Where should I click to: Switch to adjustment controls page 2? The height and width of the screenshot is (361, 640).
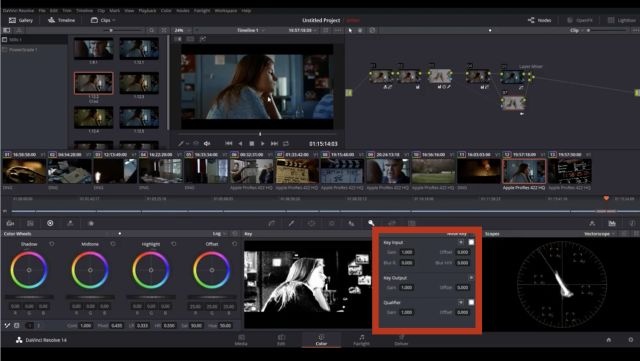coord(38,325)
